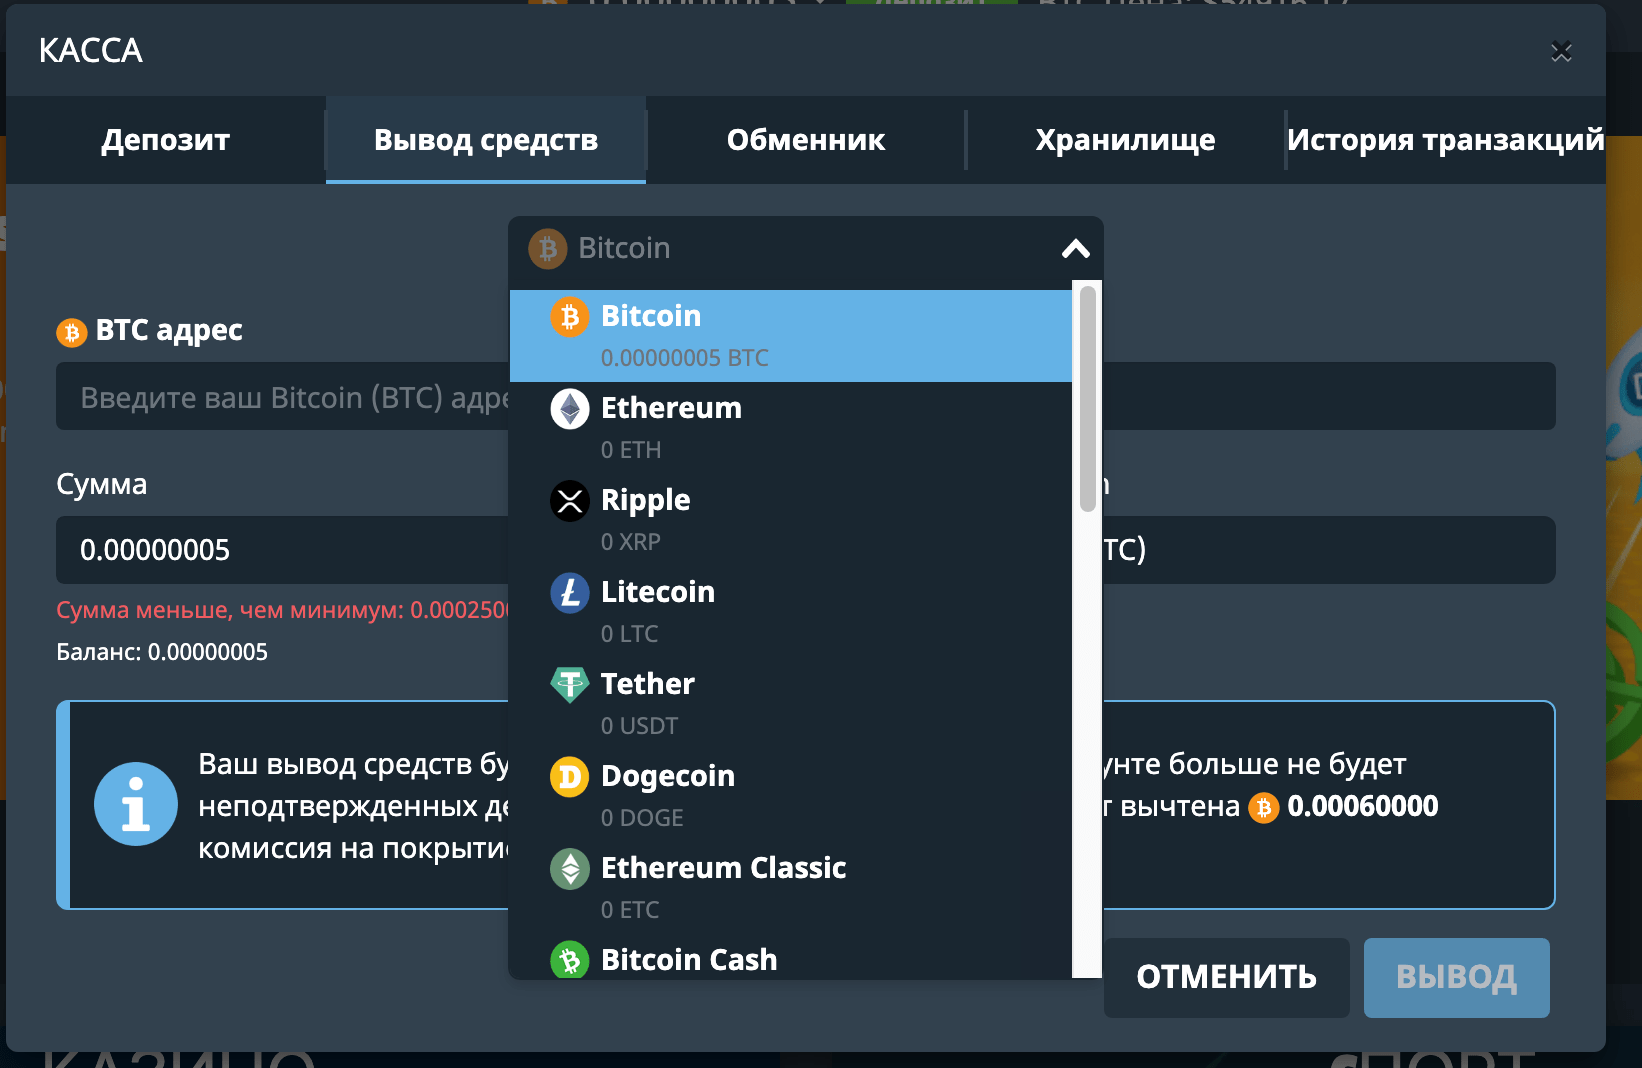Click the Ripple X icon

point(570,501)
